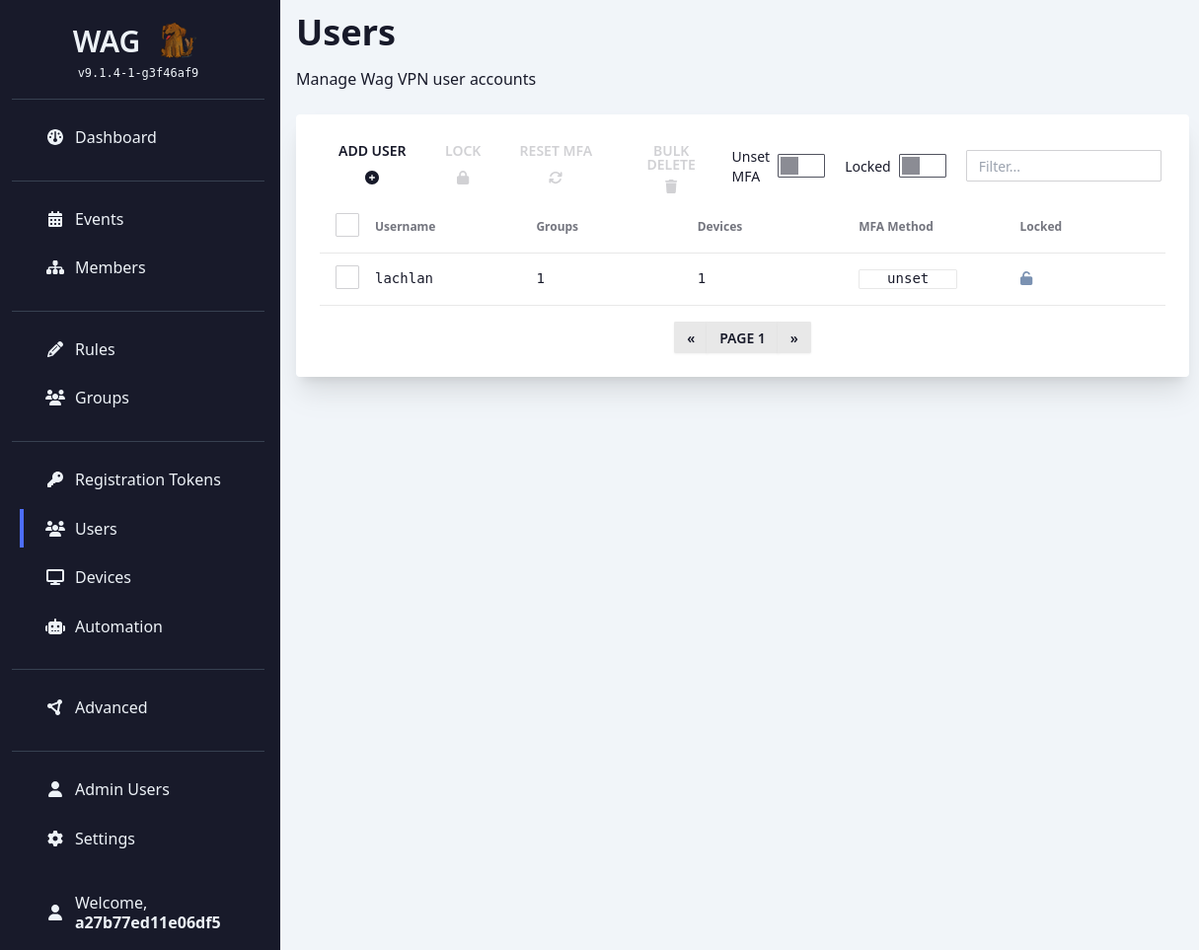This screenshot has width=1199, height=950.
Task: Click the Registration Tokens key icon
Action: coord(55,480)
